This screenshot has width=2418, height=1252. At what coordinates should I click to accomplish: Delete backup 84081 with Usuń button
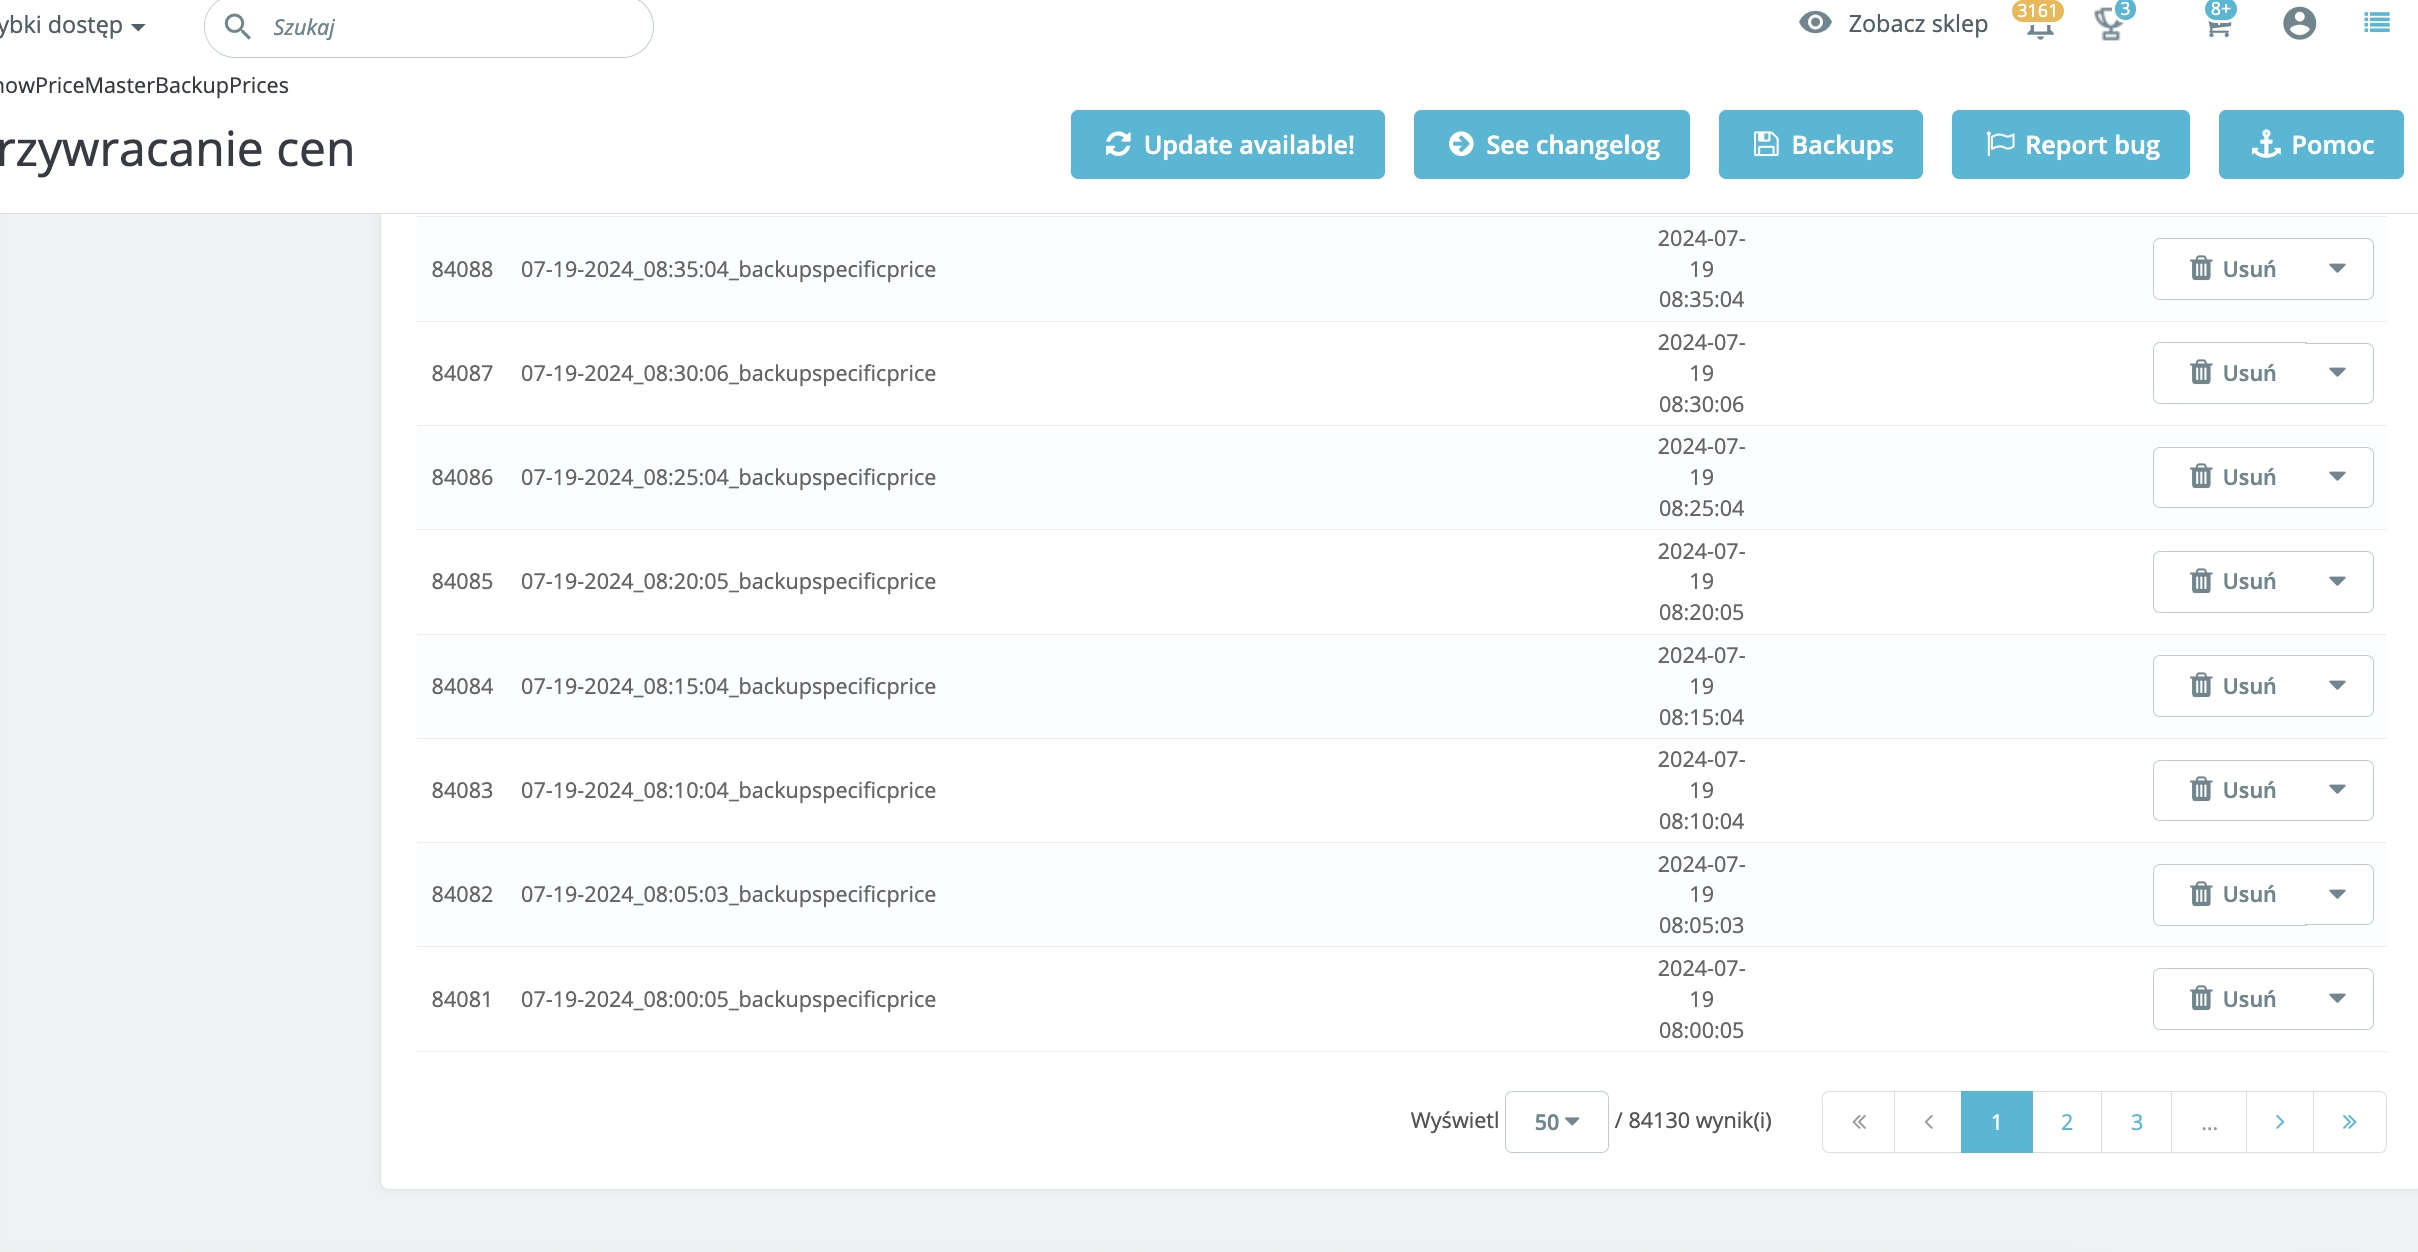tap(2233, 999)
